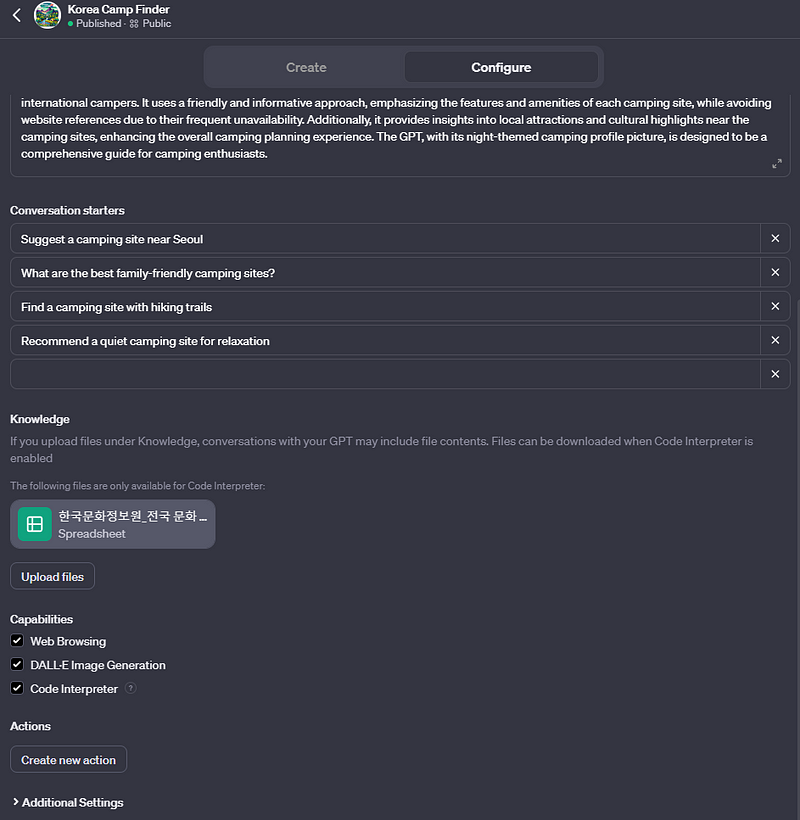
Task: Disable DALL·E Image Generation checkbox
Action: 17,665
